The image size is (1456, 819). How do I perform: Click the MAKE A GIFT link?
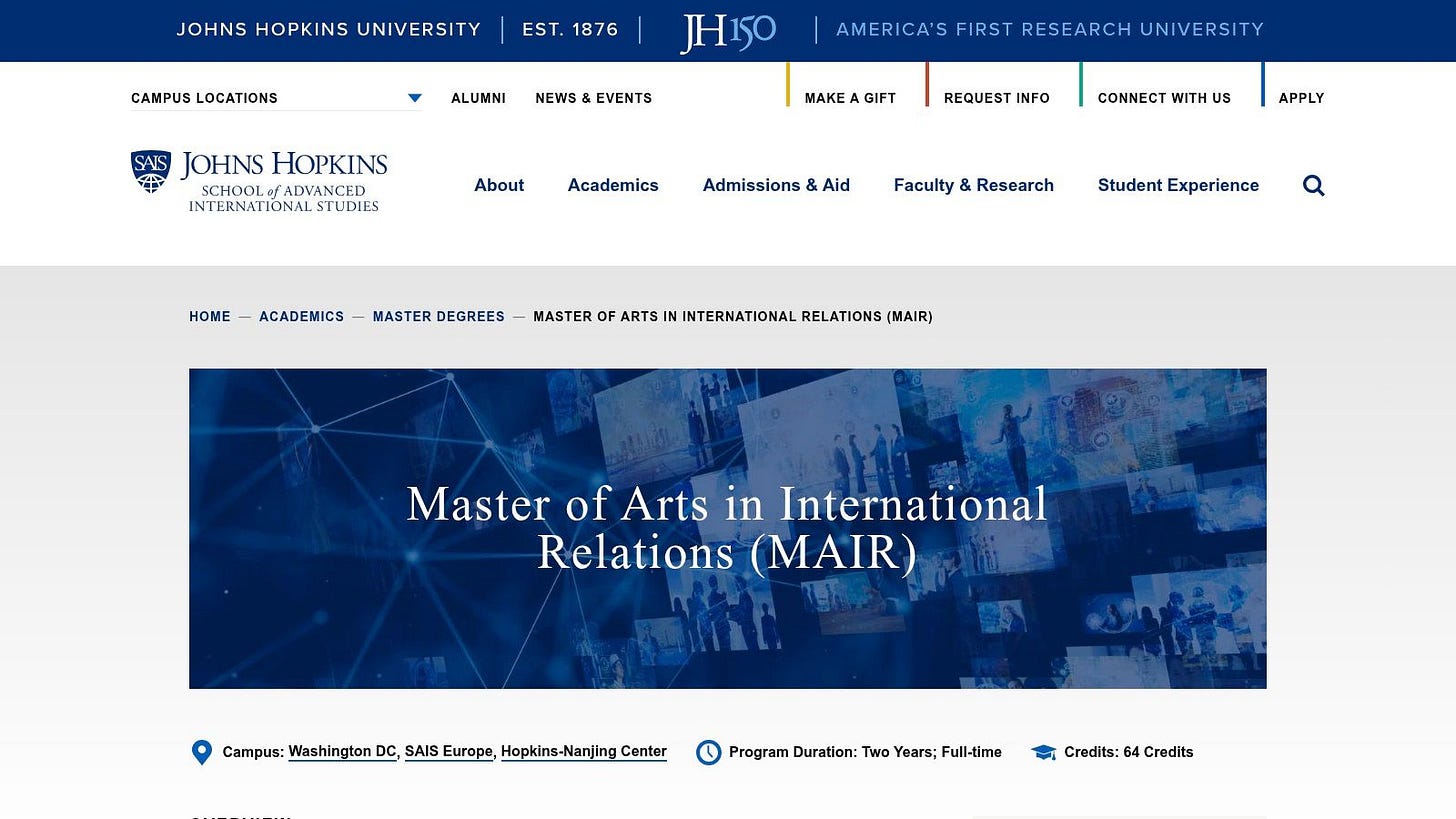pos(850,98)
